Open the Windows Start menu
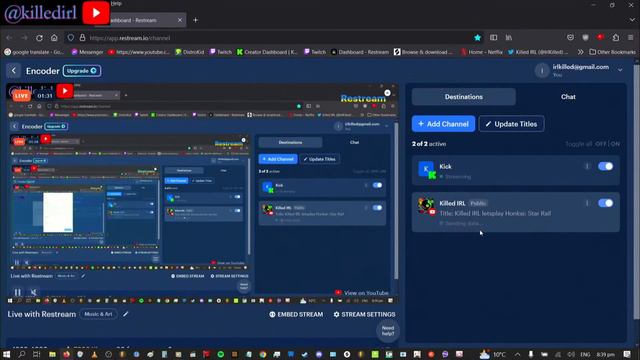Image resolution: width=640 pixels, height=360 pixels. pos(7,354)
